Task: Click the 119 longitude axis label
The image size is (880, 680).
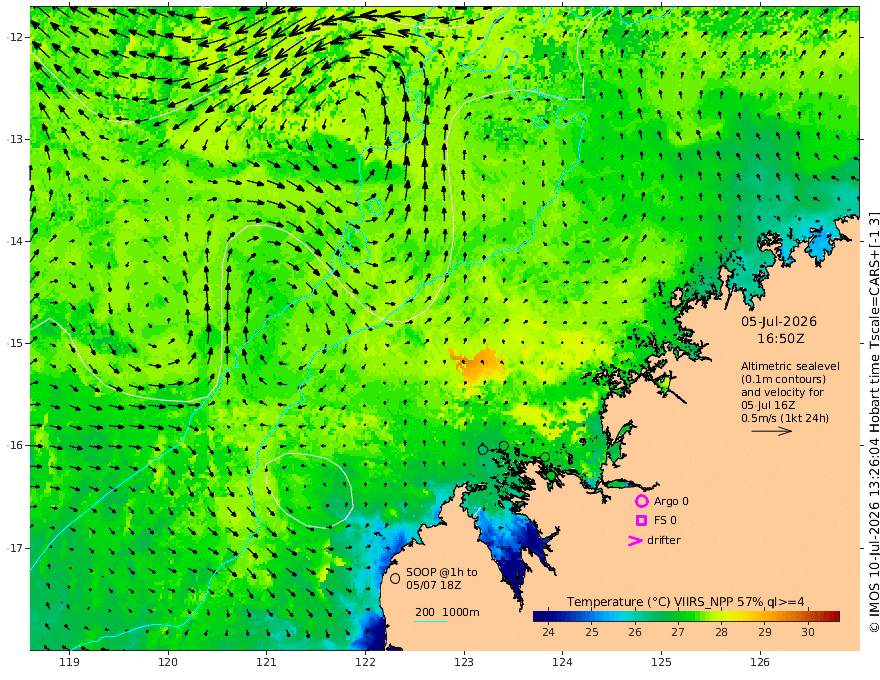Action: pos(70,662)
